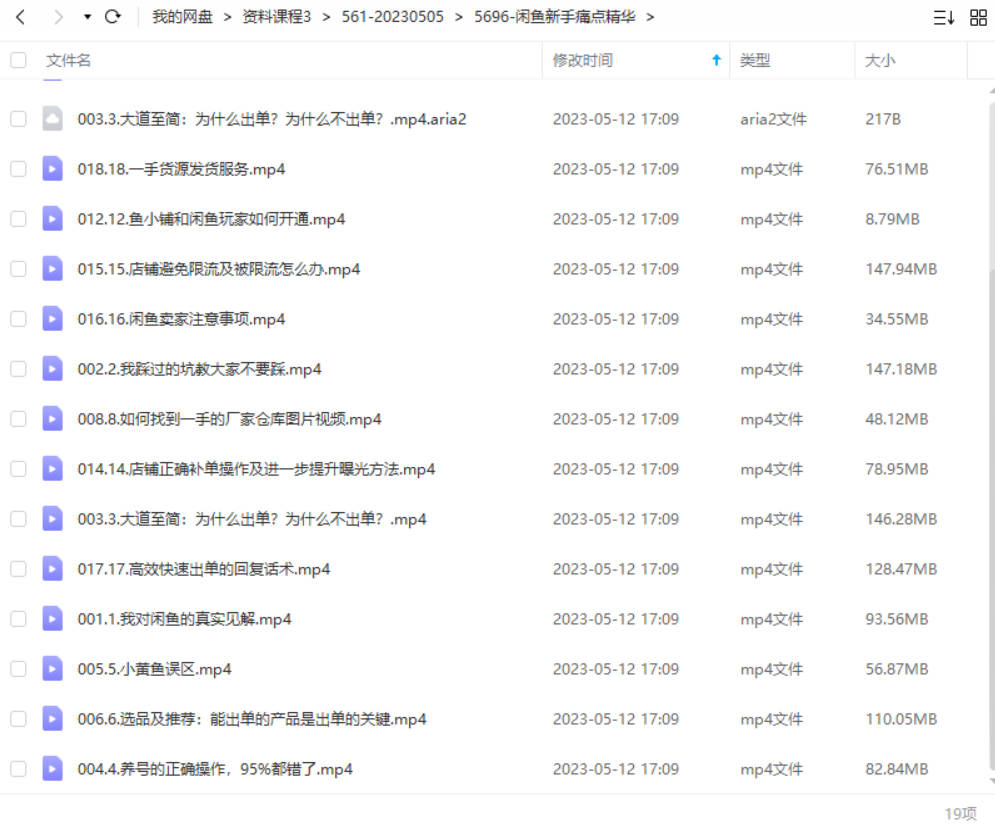995x832 pixels.
Task: Check the box for 002.2.我踩过的坑 file
Action: pos(18,369)
